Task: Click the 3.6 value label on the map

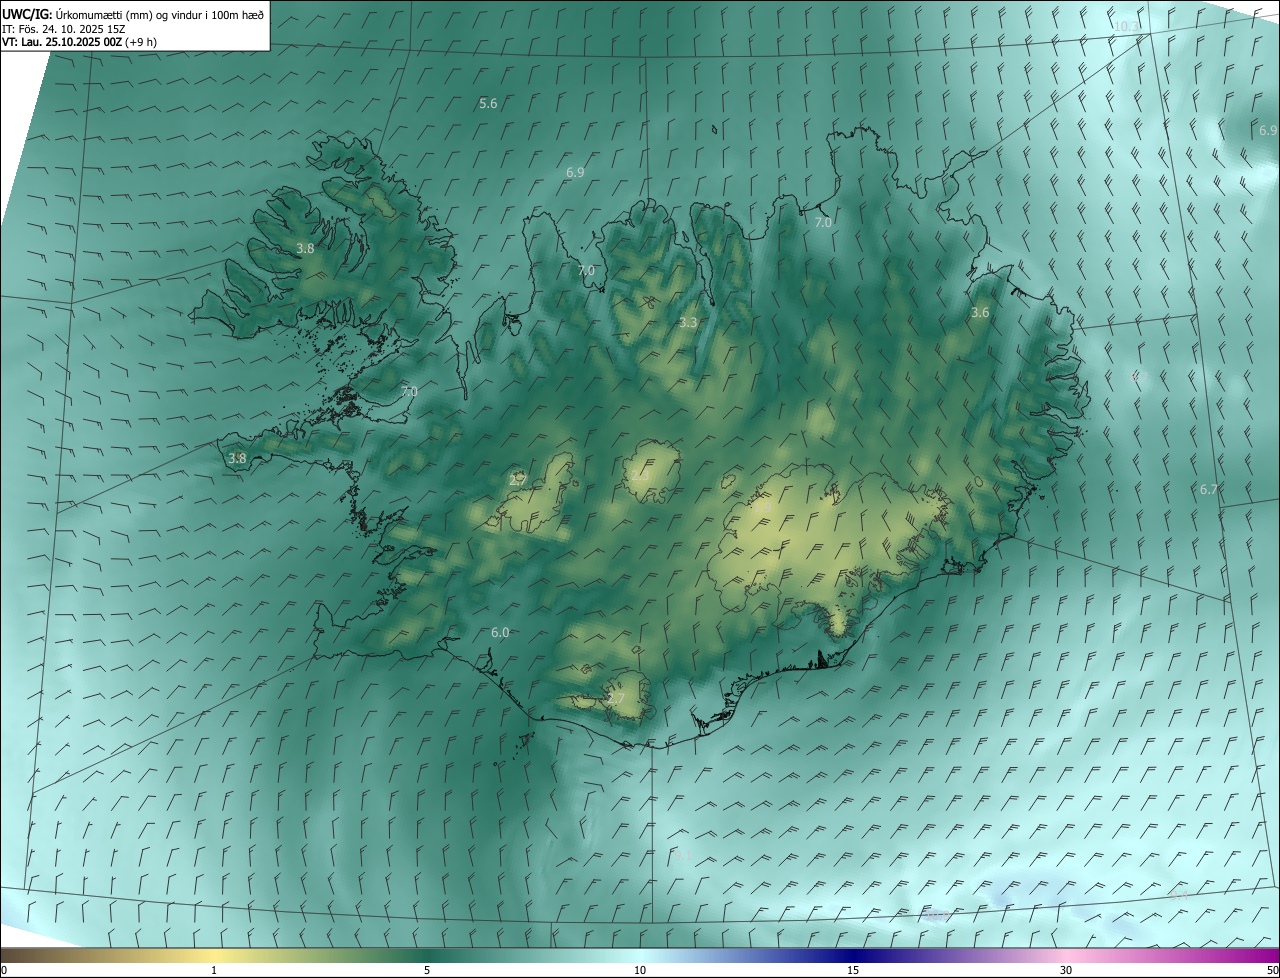Action: (x=980, y=312)
